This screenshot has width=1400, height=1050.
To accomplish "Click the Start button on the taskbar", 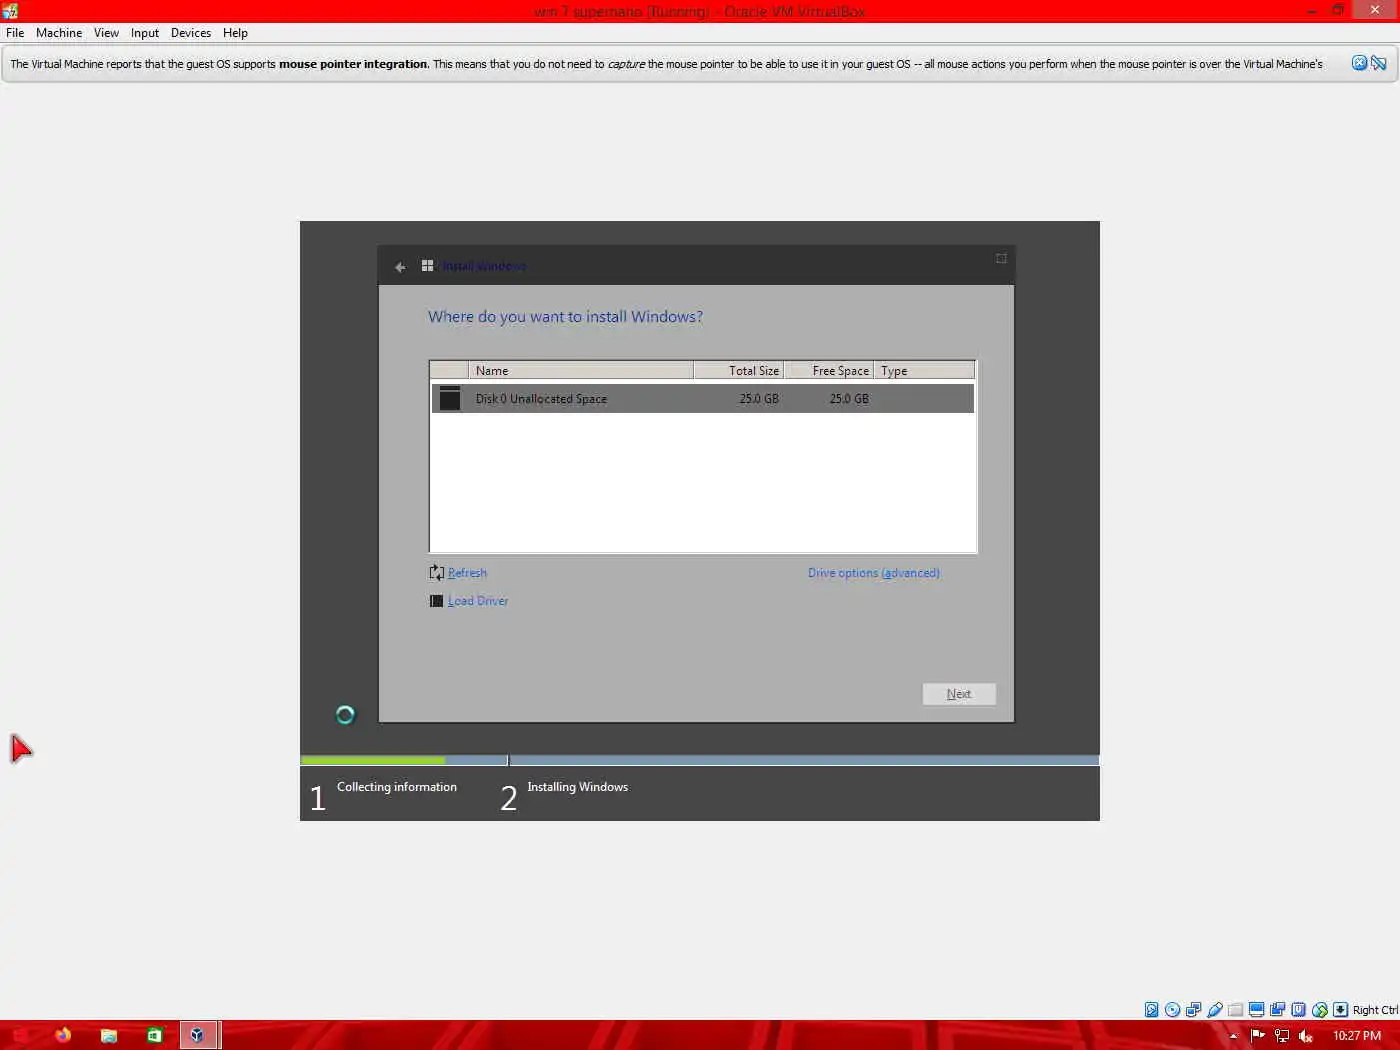I will tap(20, 1035).
